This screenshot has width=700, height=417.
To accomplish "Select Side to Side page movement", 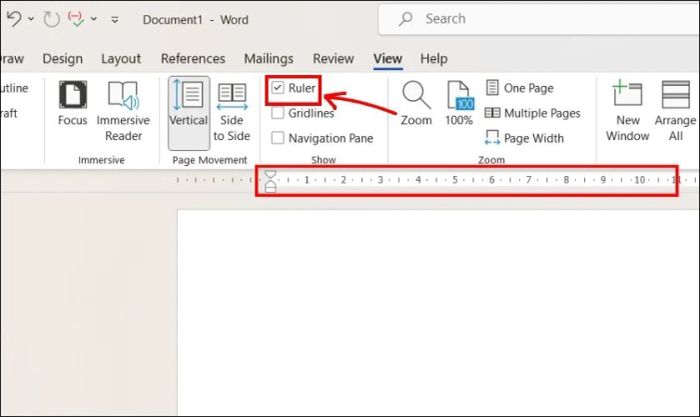I will point(231,112).
